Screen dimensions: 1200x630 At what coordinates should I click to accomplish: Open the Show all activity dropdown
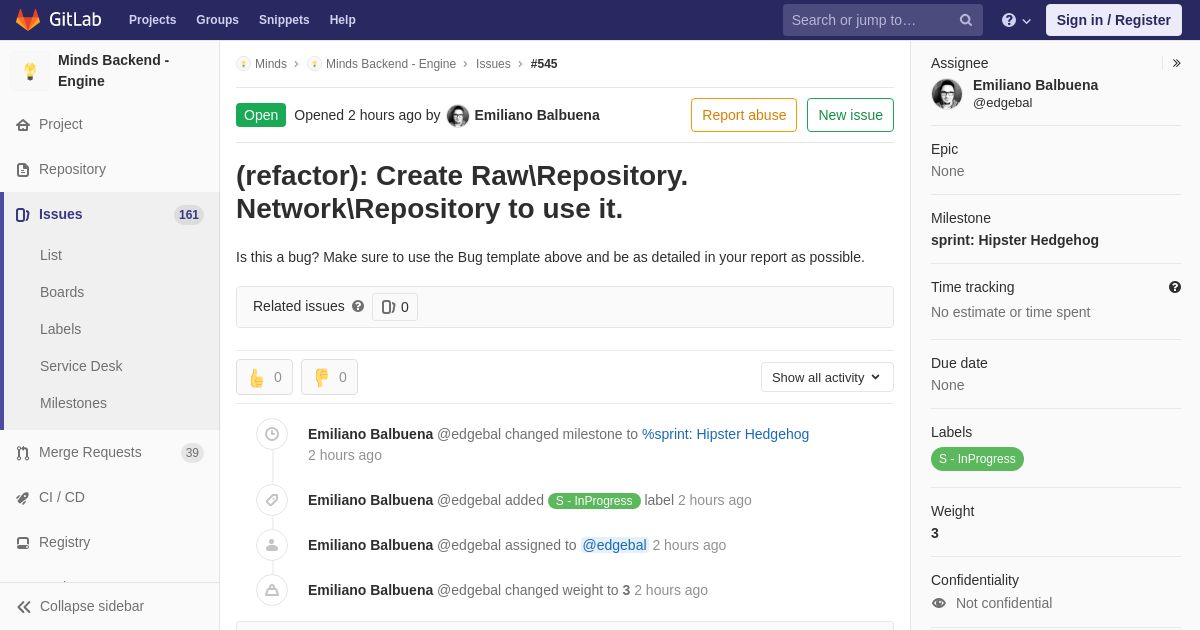point(827,377)
